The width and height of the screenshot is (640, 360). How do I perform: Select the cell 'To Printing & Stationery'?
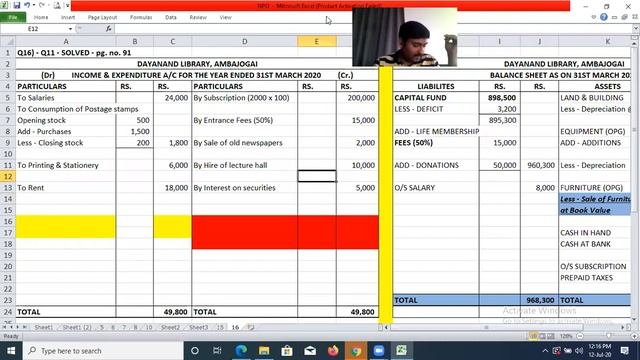click(x=66, y=165)
